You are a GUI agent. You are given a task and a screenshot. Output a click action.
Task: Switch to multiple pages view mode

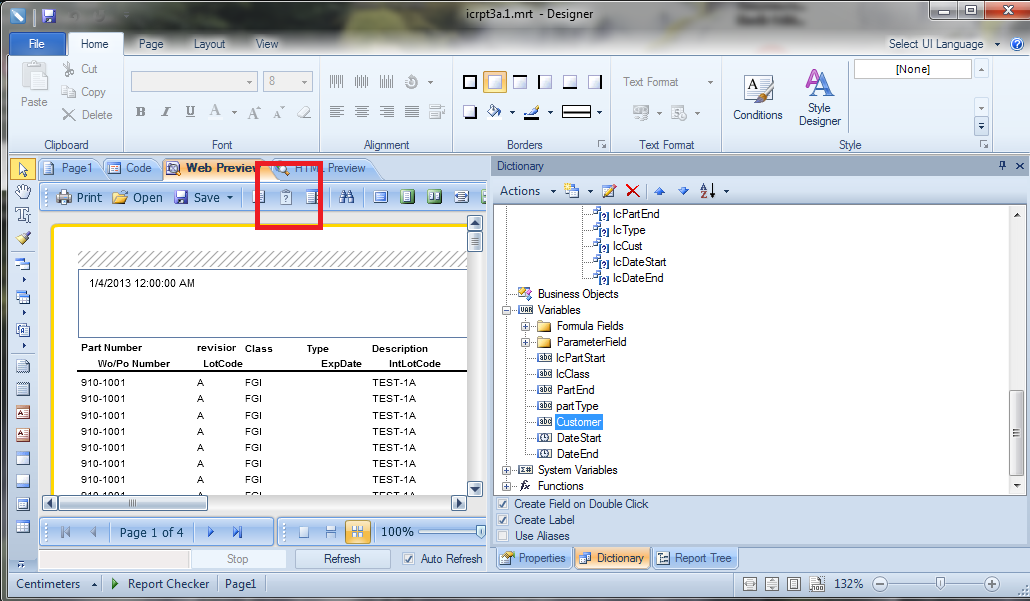[357, 532]
